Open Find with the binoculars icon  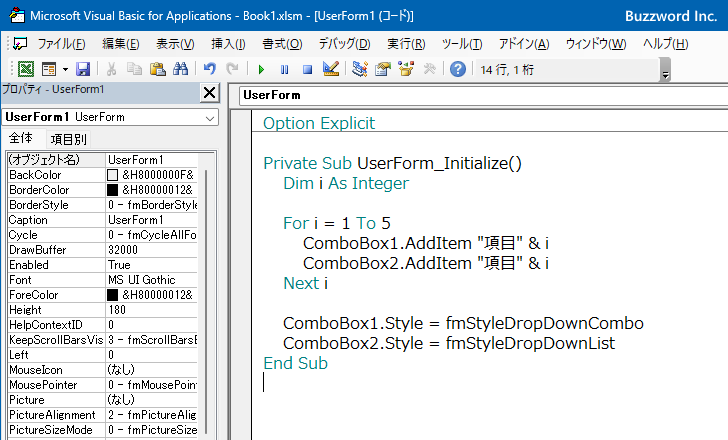[180, 69]
